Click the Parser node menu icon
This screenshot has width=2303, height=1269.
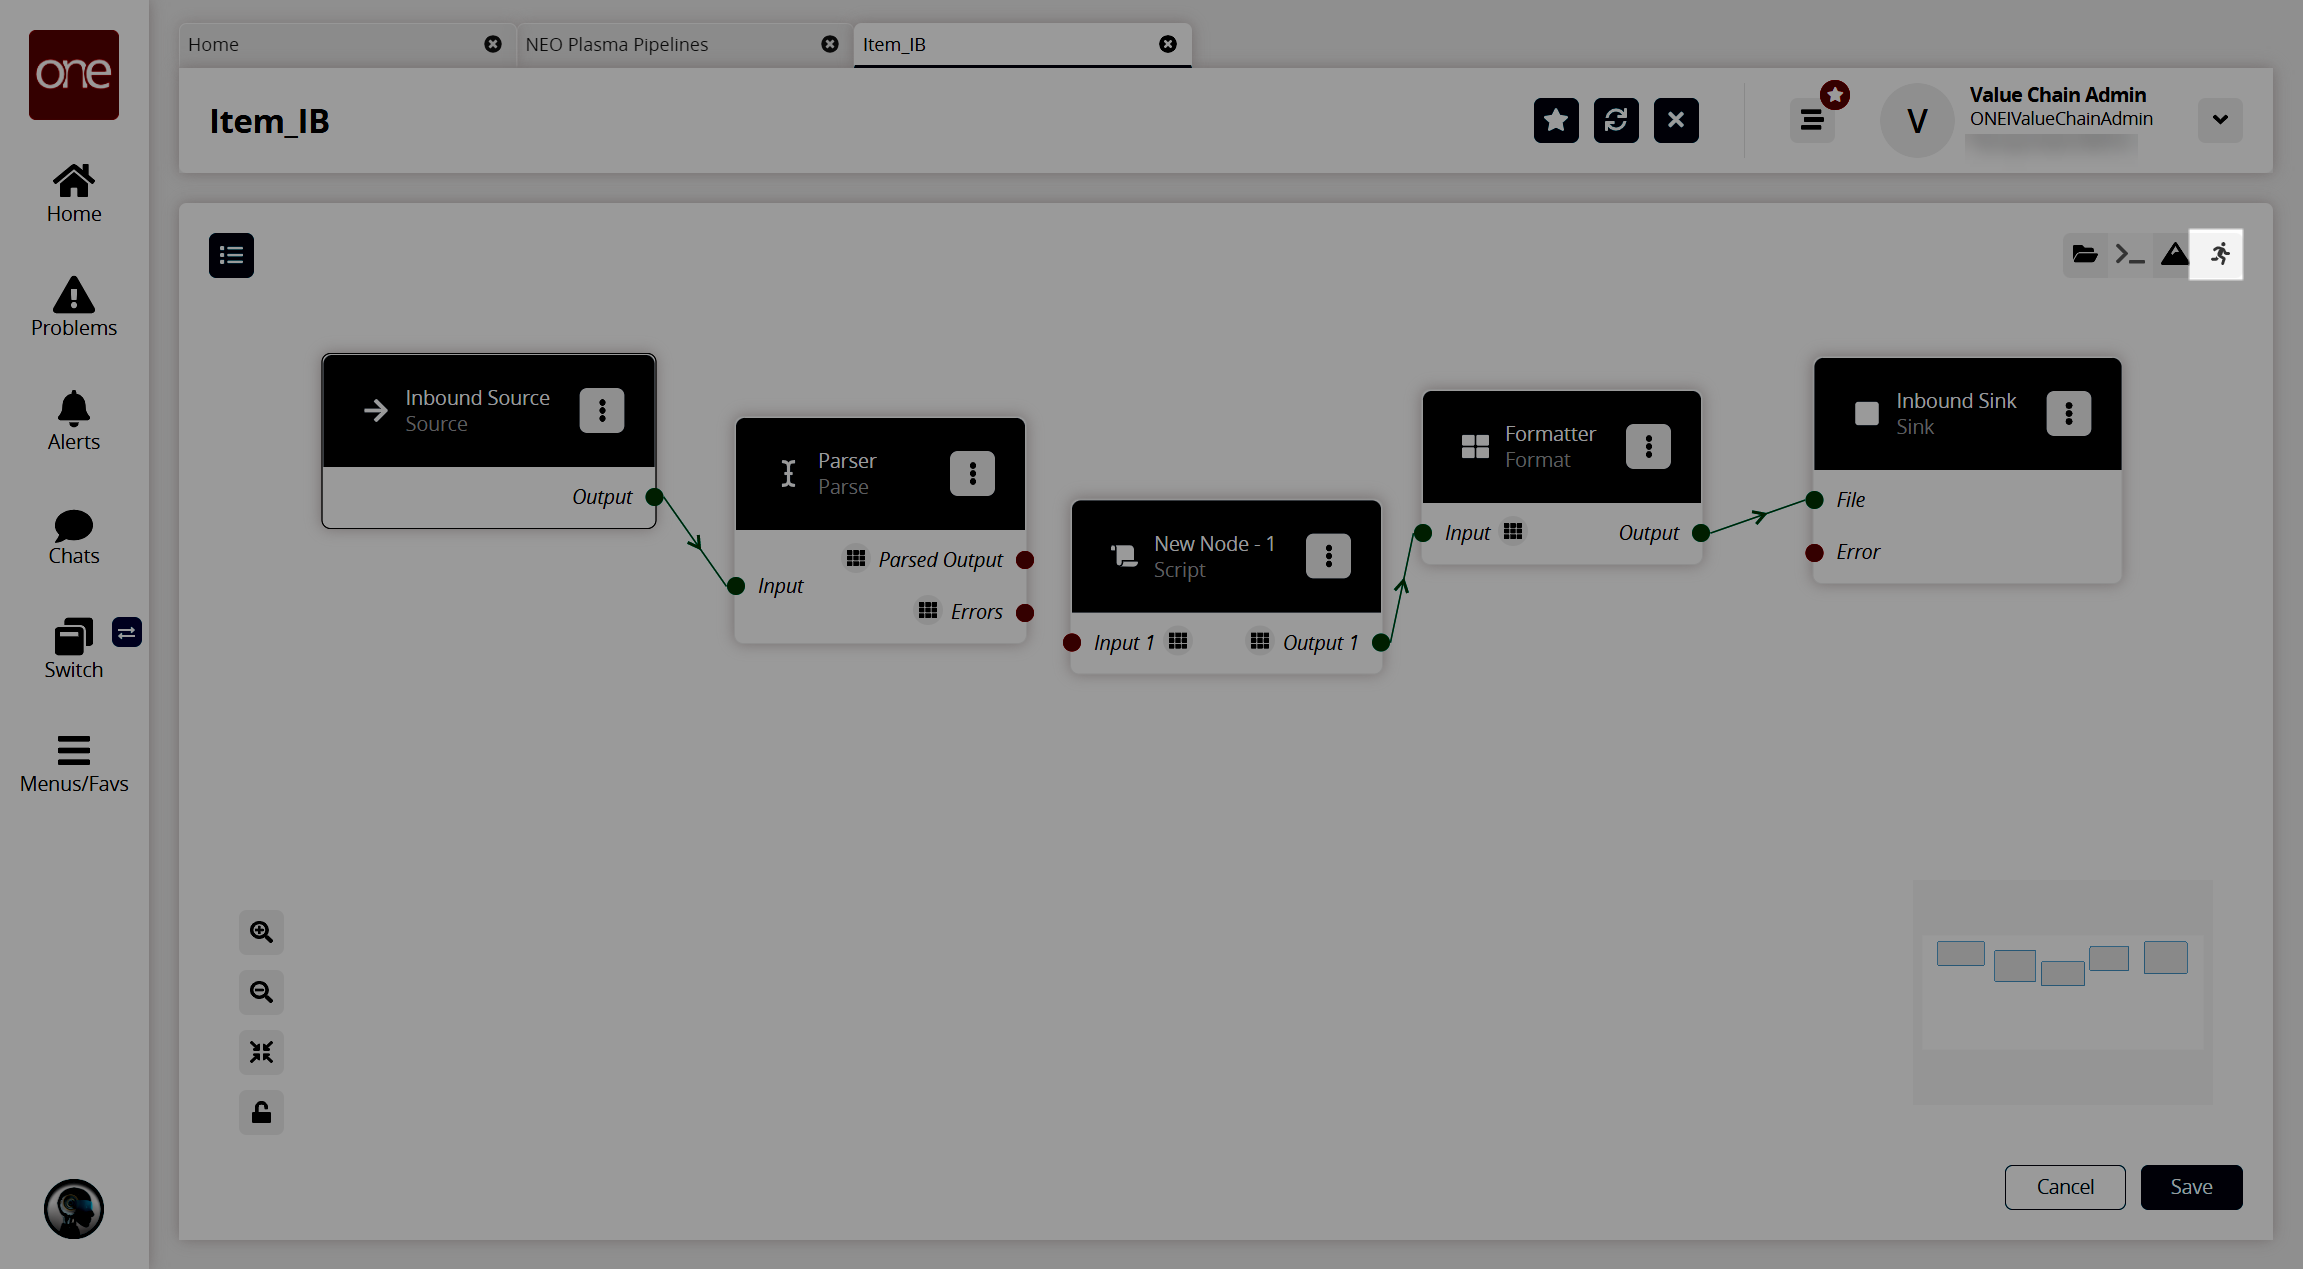tap(972, 474)
